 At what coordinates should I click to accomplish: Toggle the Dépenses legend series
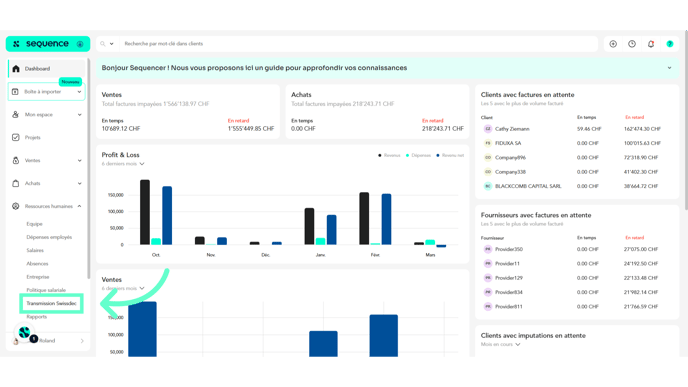[418, 155]
